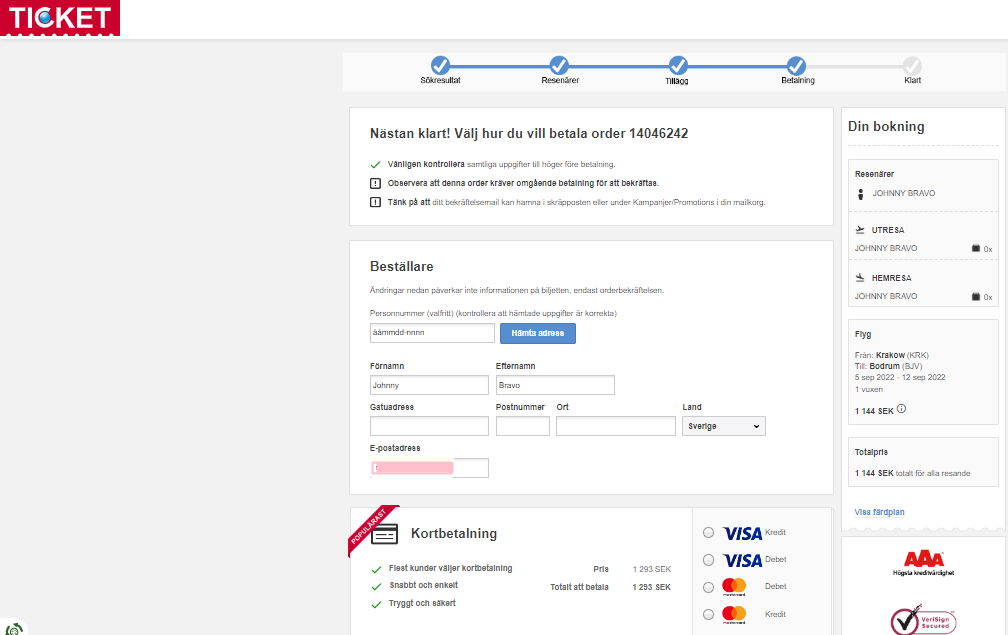
Task: Select the VISA Debet payment option
Action: (x=708, y=560)
